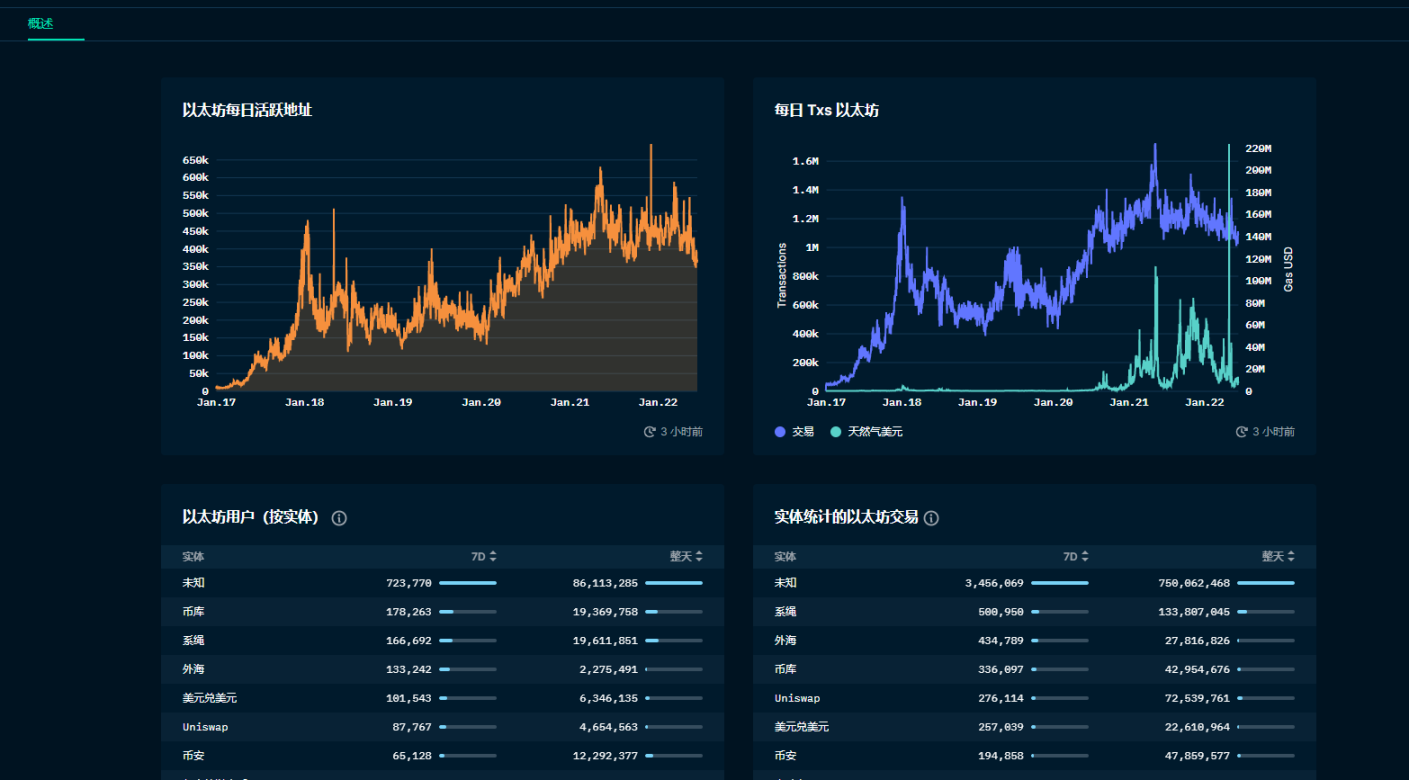Click blue 交易 legend dot
1409x780 pixels.
pyautogui.click(x=780, y=432)
